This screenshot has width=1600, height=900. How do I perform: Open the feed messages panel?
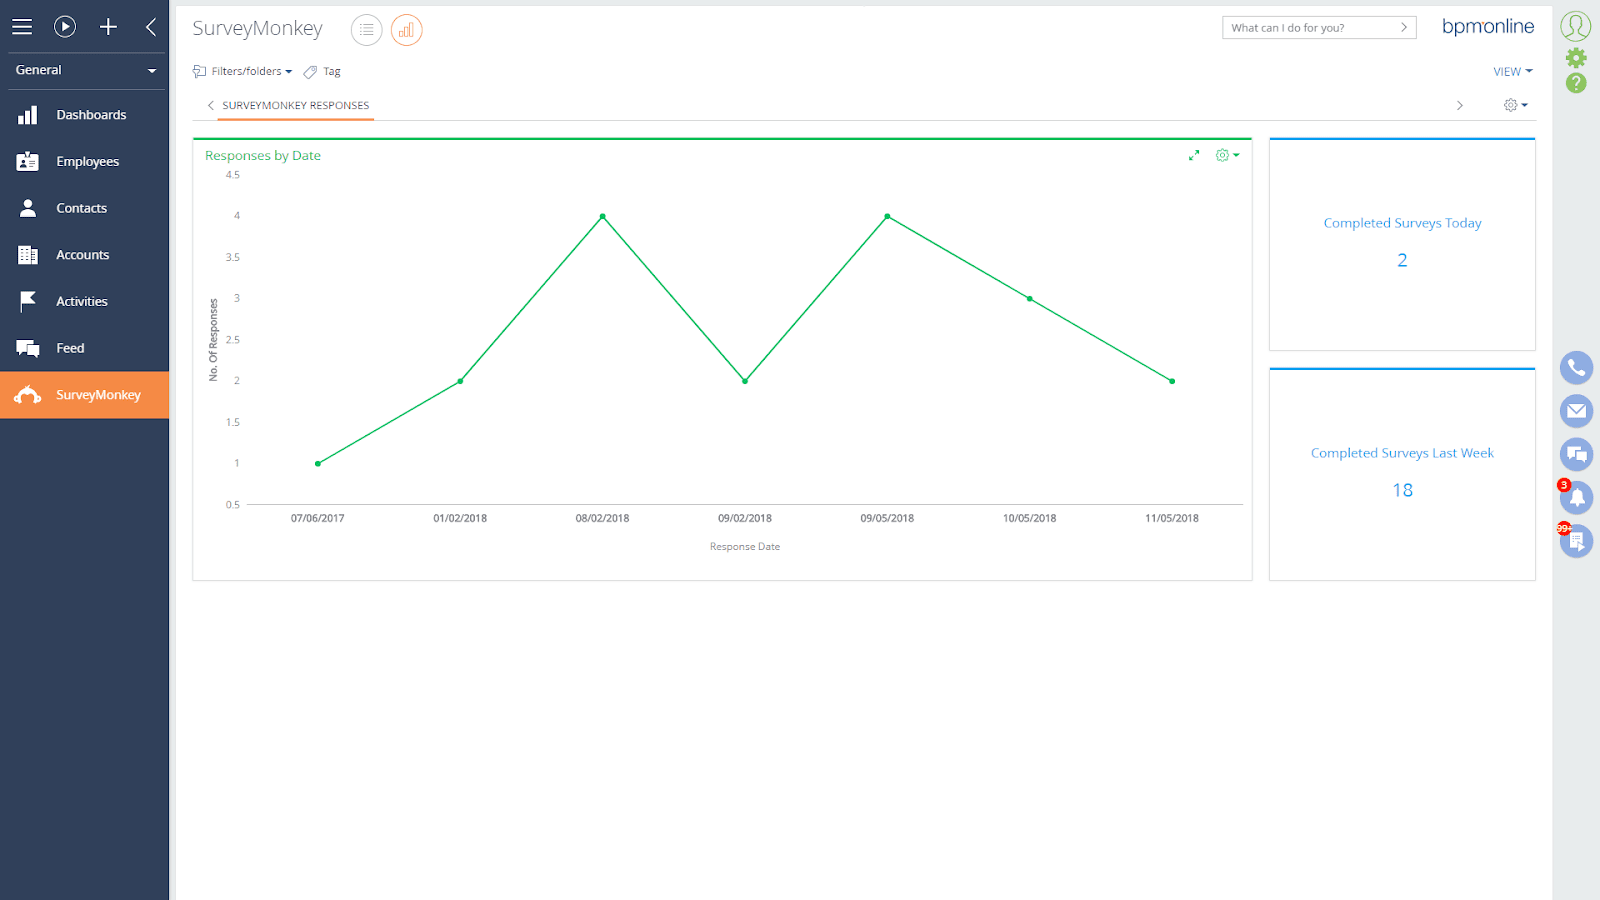[1576, 455]
